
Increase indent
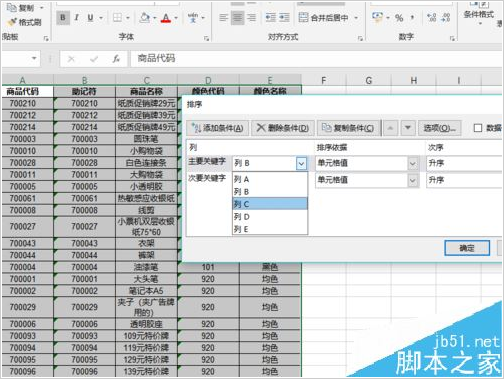click(x=284, y=17)
